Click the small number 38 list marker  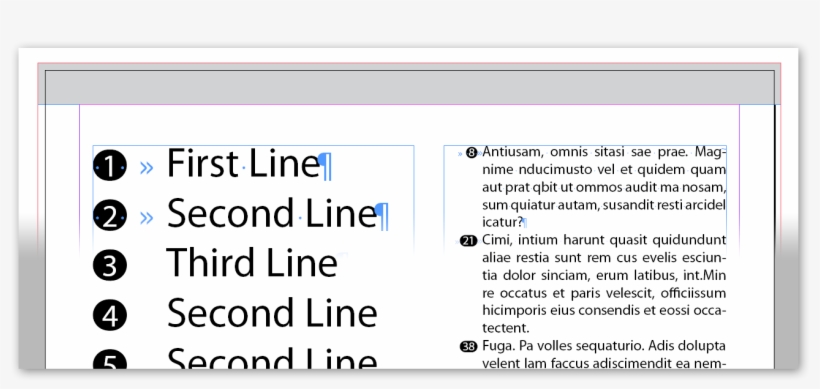coord(469,346)
